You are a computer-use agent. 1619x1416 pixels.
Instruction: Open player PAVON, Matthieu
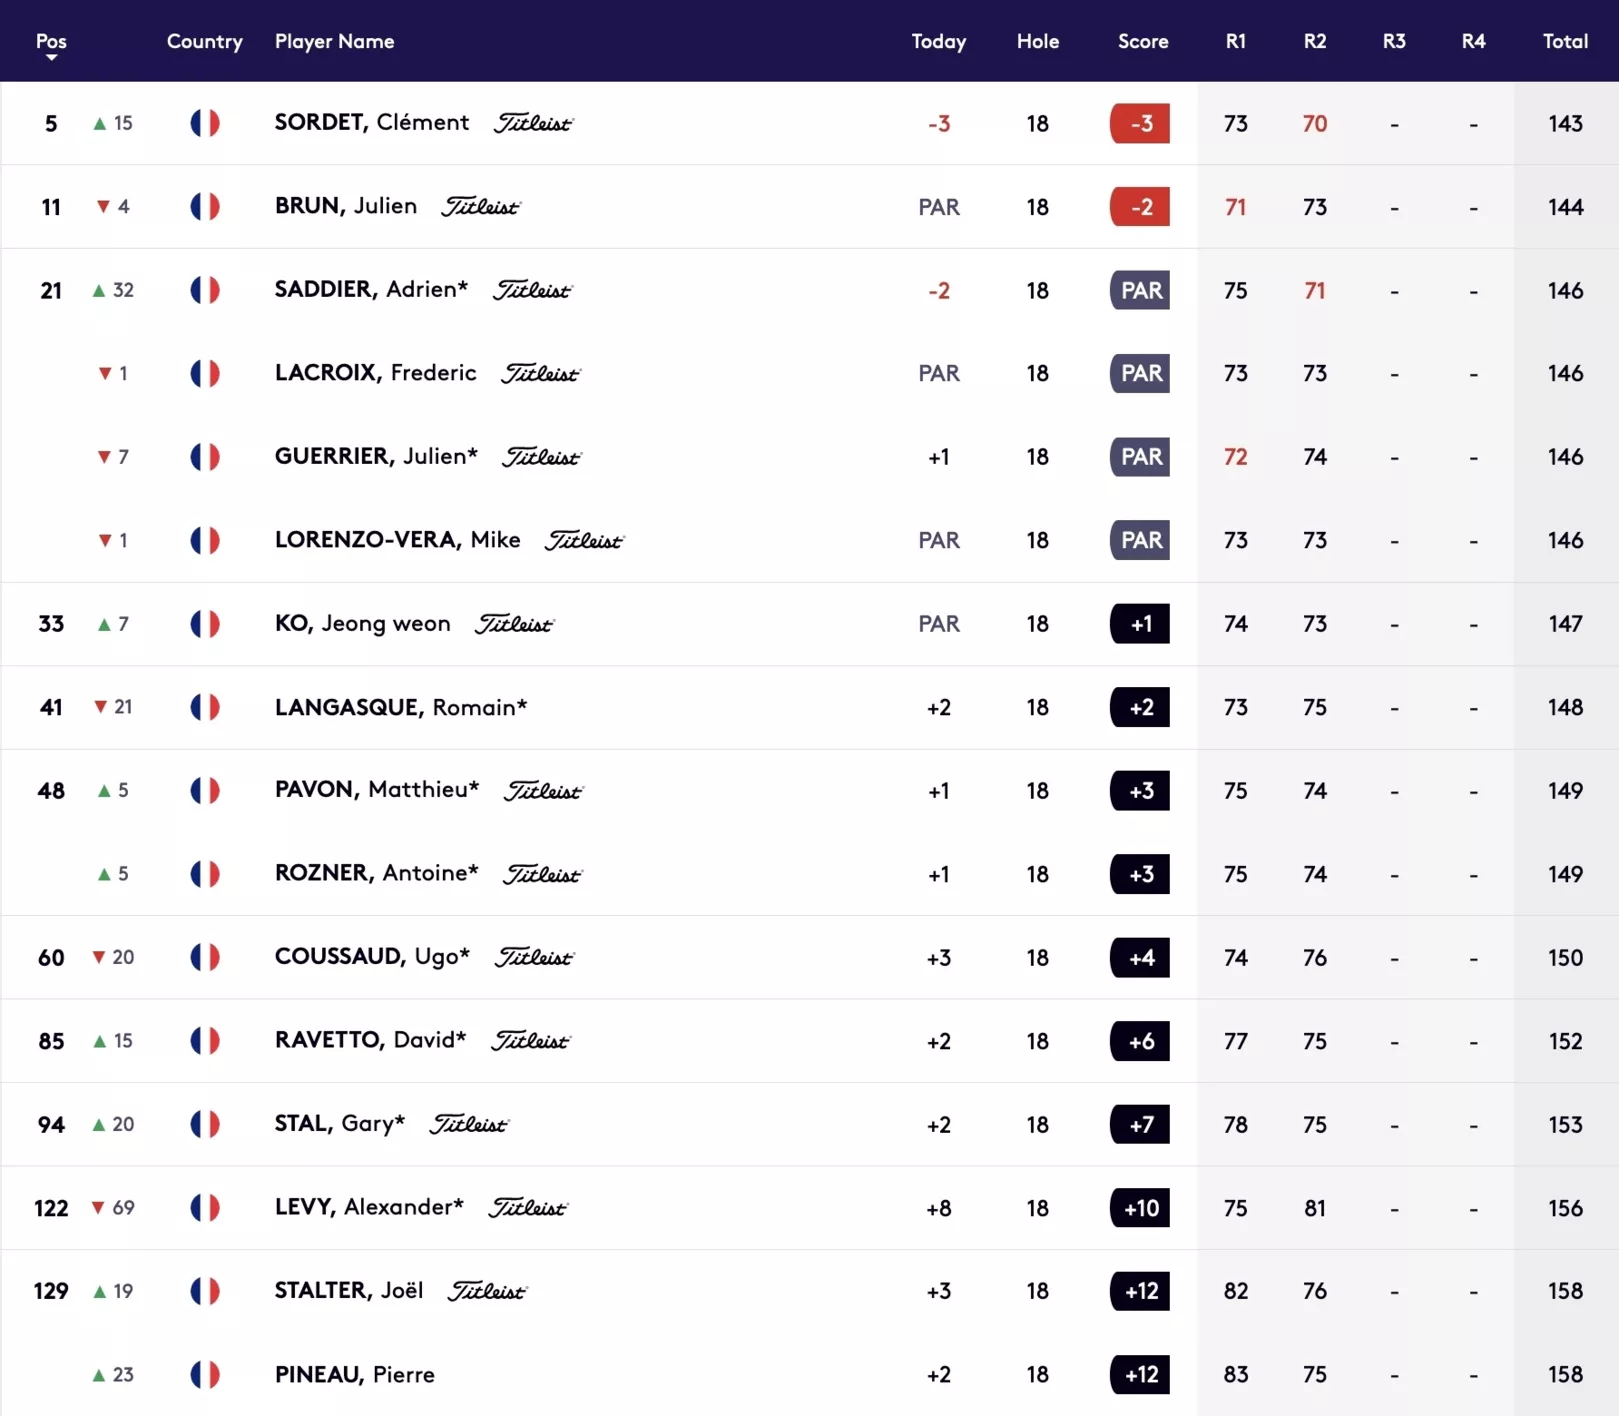click(377, 790)
